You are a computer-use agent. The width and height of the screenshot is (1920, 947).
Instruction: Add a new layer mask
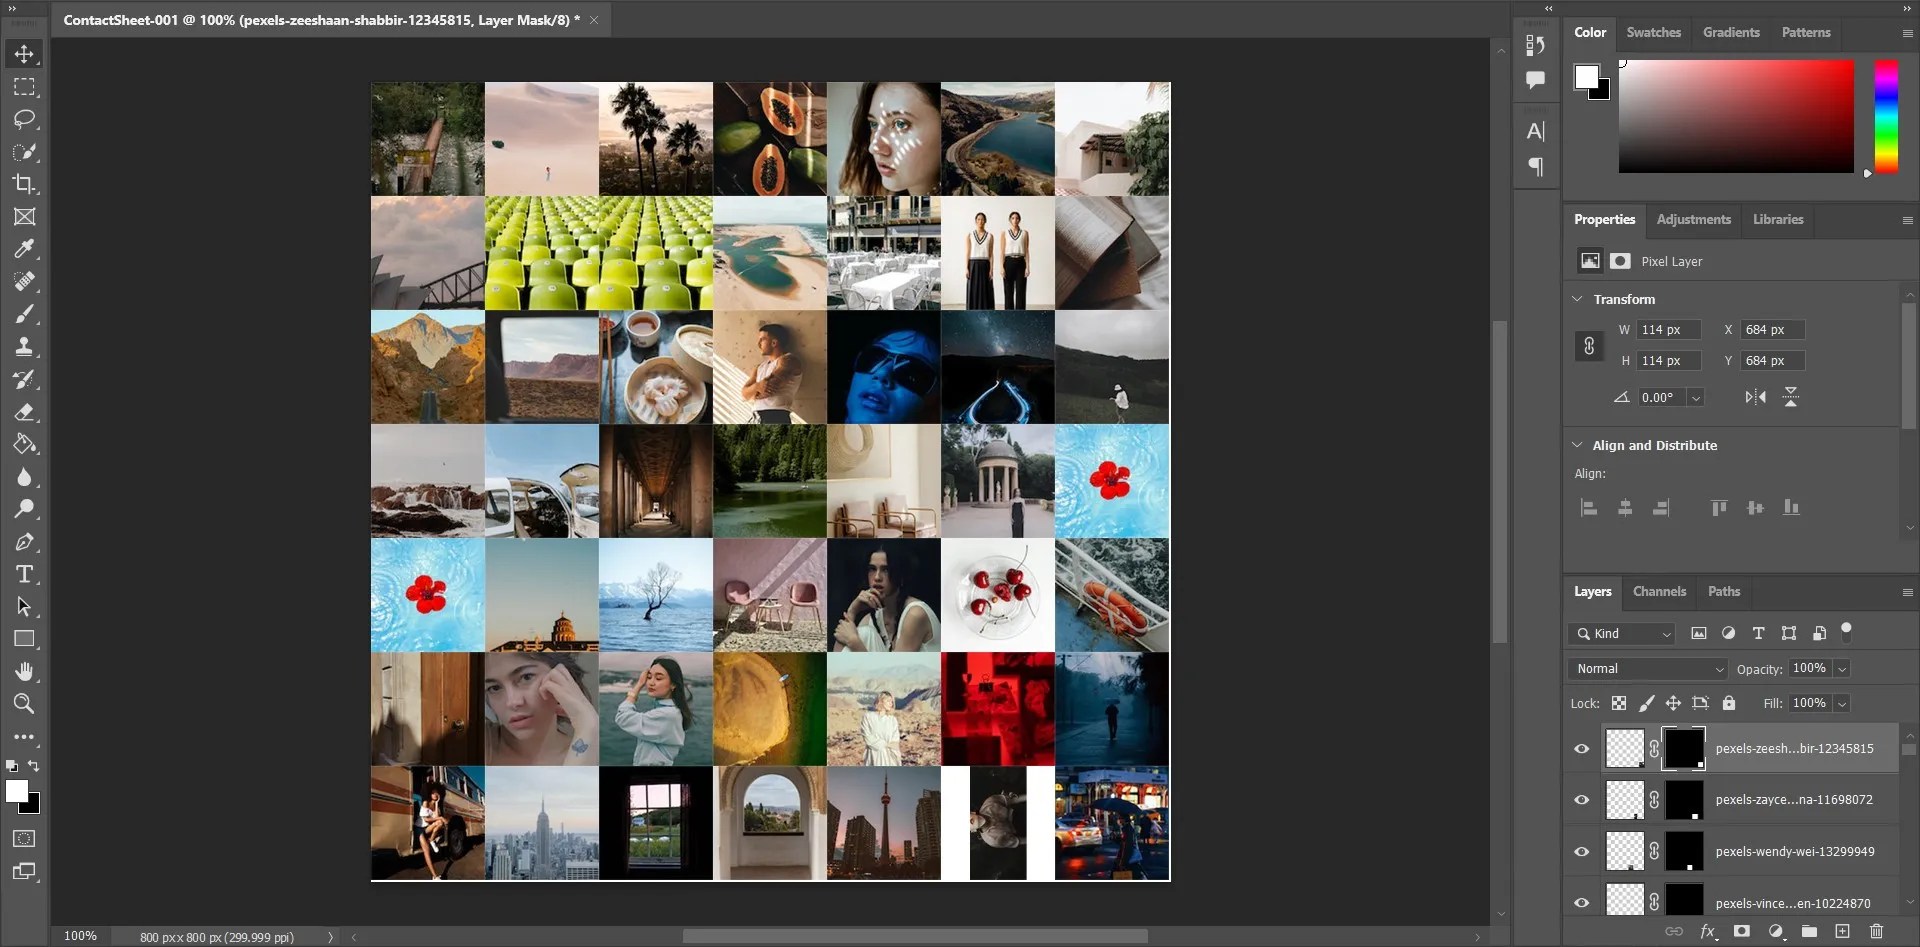(x=1742, y=931)
